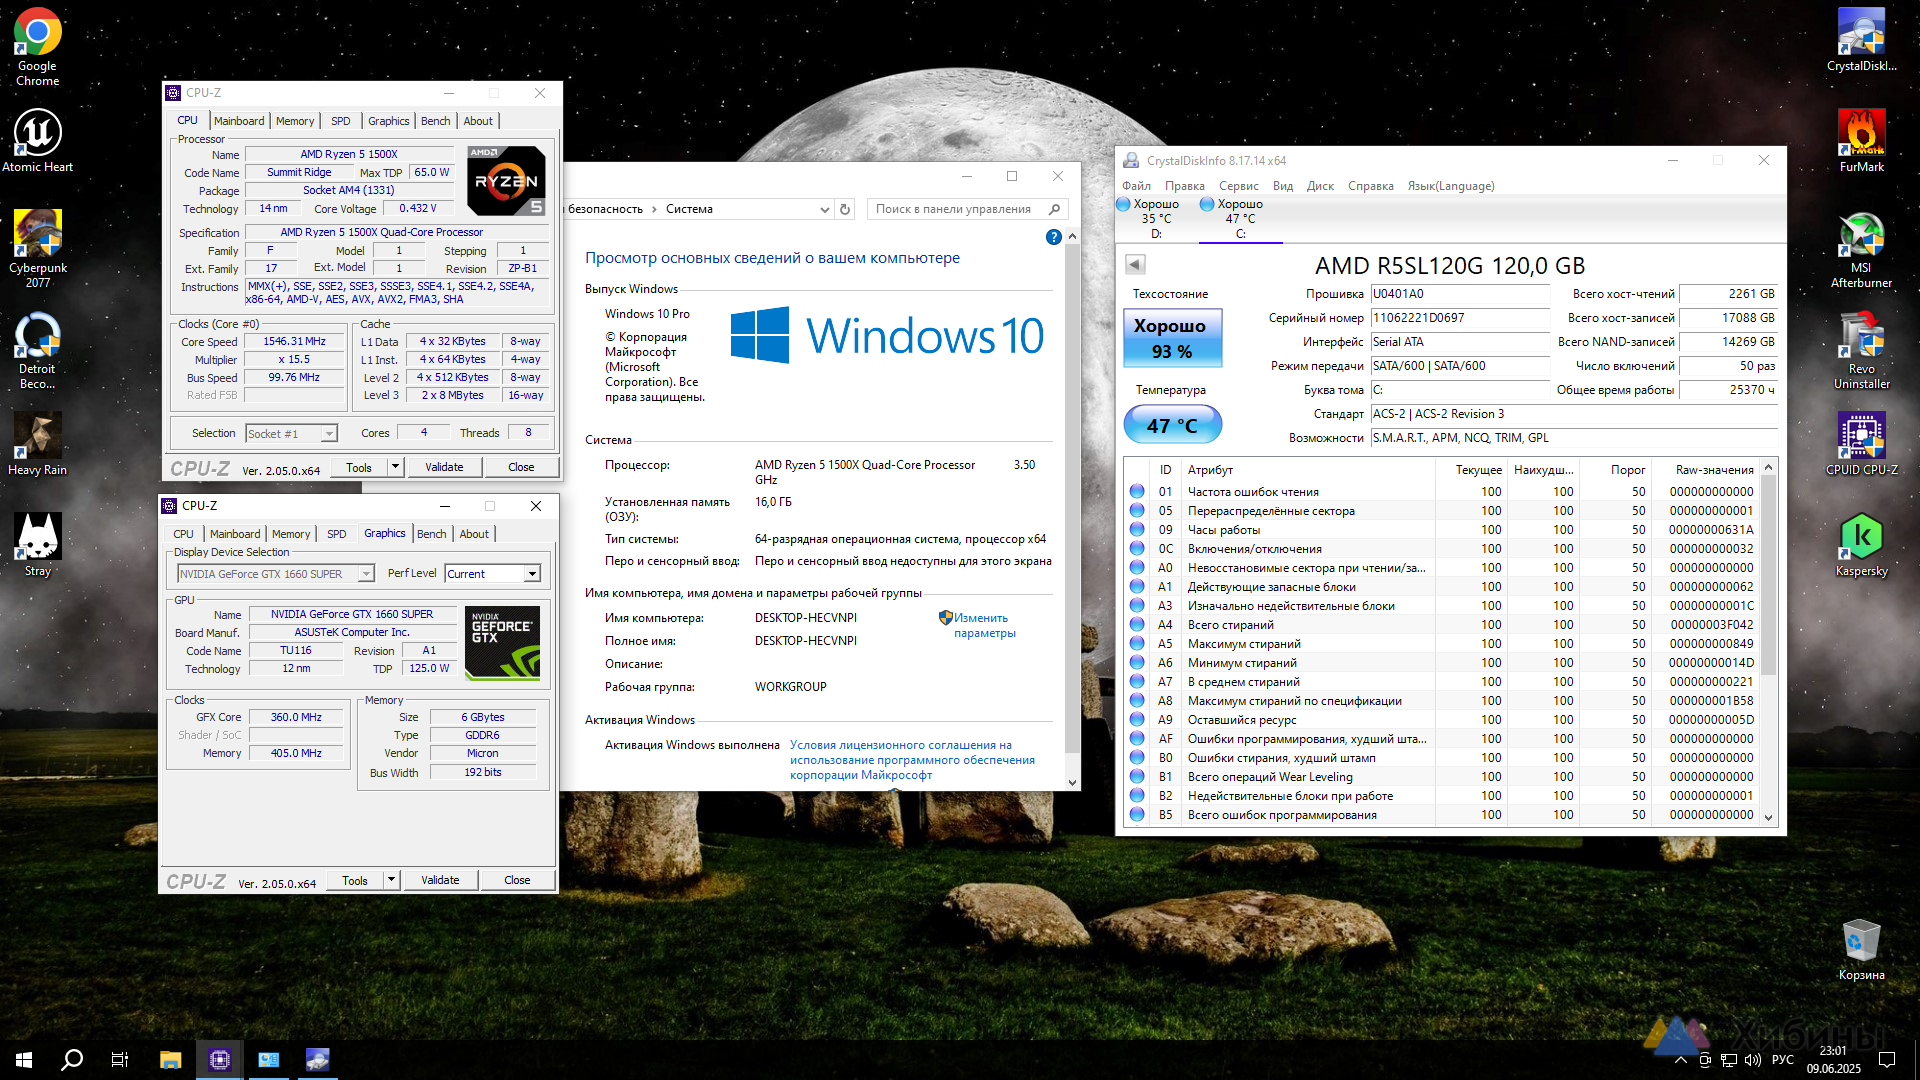Image resolution: width=1920 pixels, height=1080 pixels.
Task: Select attribute row 0C Включения/отключения
Action: point(1441,549)
